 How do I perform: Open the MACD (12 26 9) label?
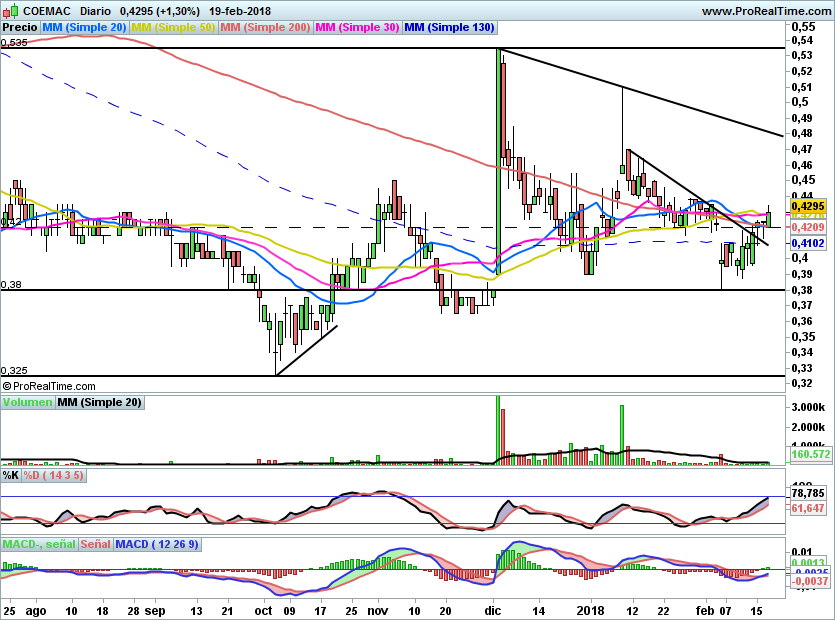coord(158,544)
